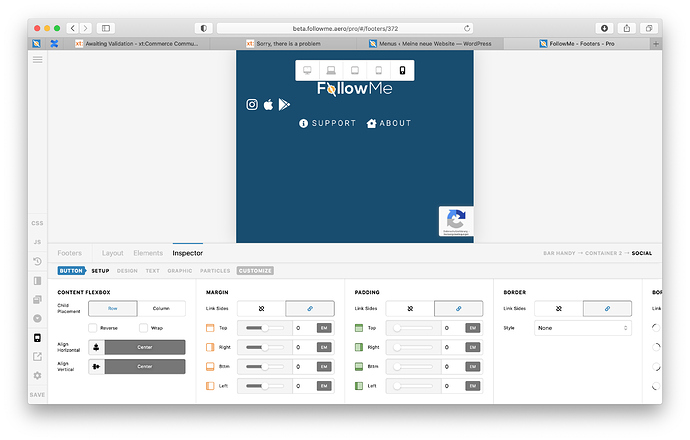The image size is (690, 440).
Task: Click the SAVE button in sidebar
Action: pyautogui.click(x=37, y=395)
